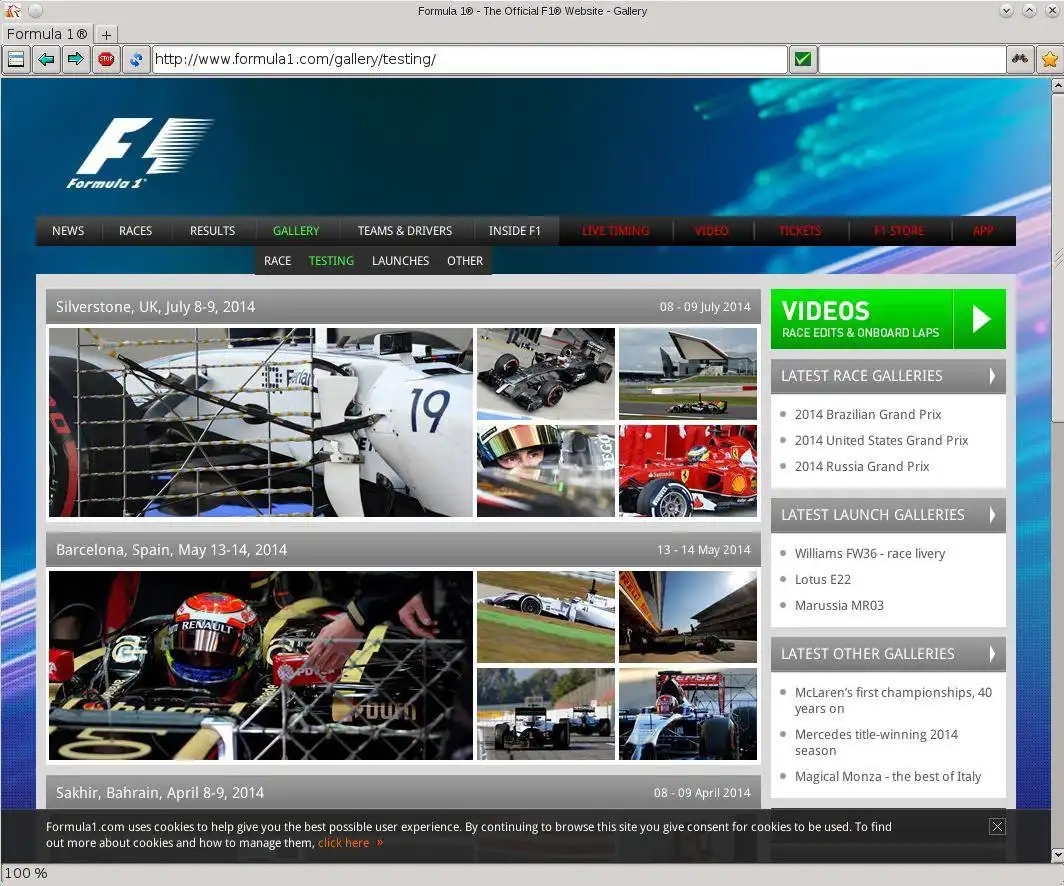The image size is (1064, 886).
Task: Bookmark the page with the star icon
Action: (x=1050, y=60)
